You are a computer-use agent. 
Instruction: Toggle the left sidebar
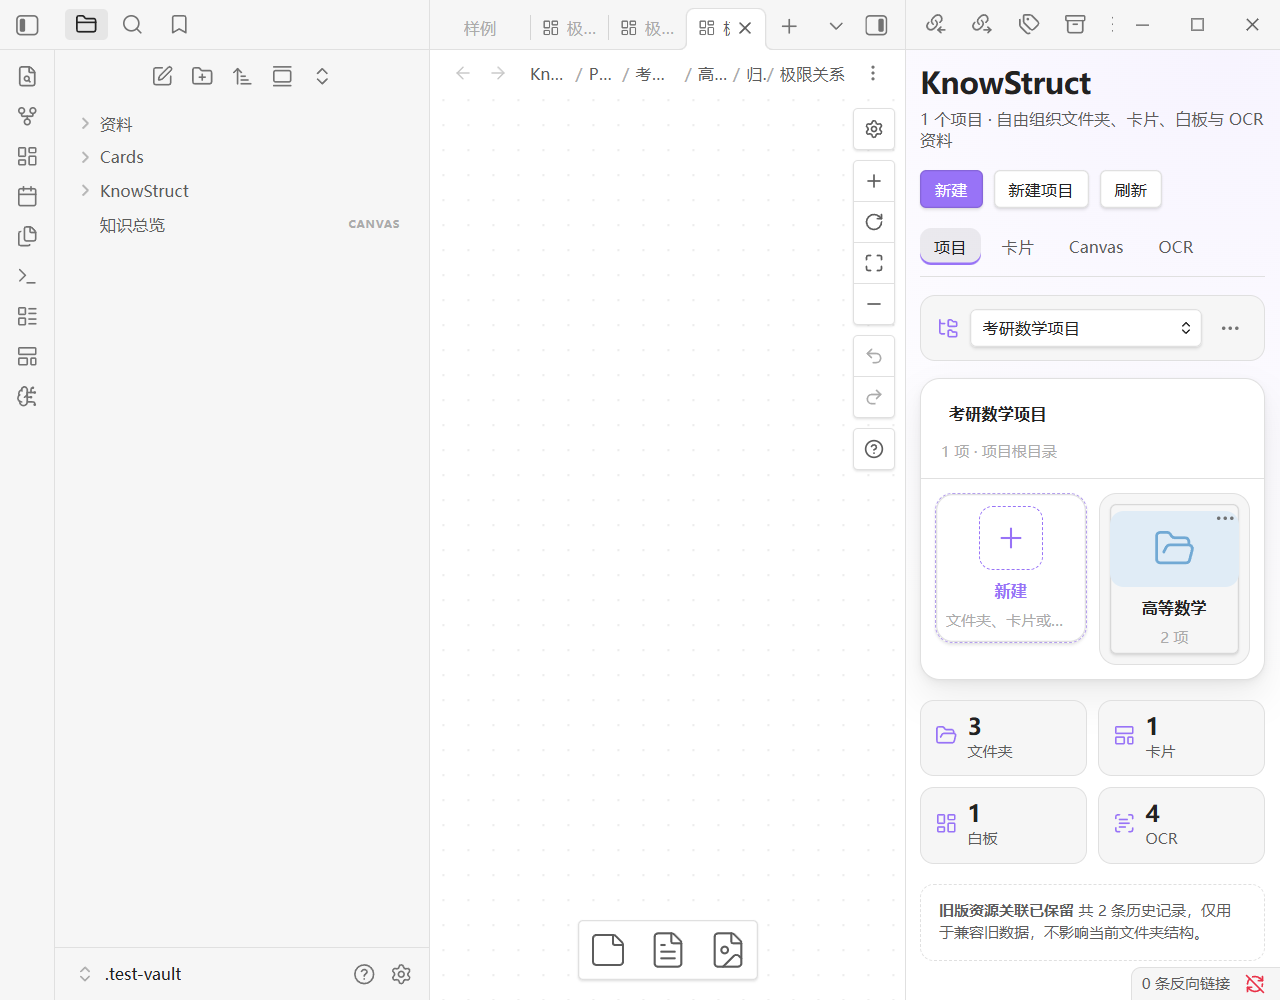point(28,25)
